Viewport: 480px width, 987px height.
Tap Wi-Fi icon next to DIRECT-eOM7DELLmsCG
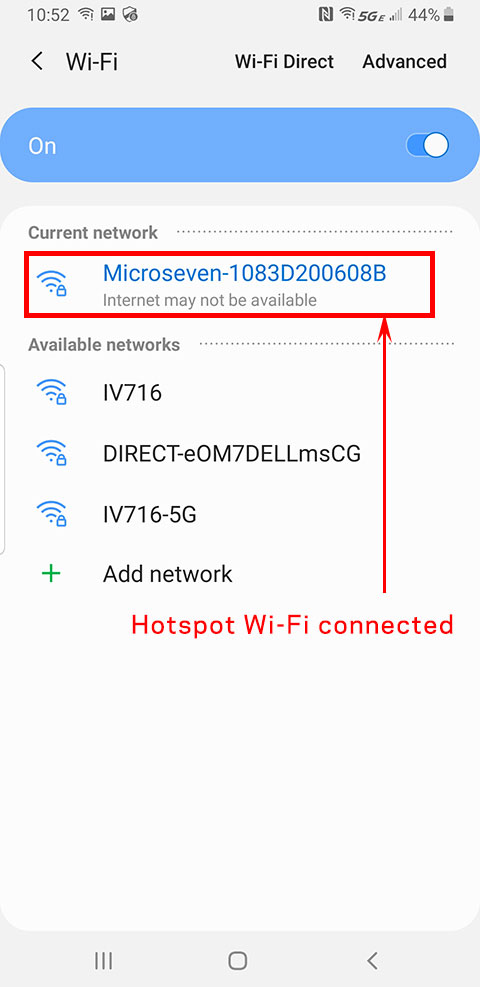(x=52, y=452)
